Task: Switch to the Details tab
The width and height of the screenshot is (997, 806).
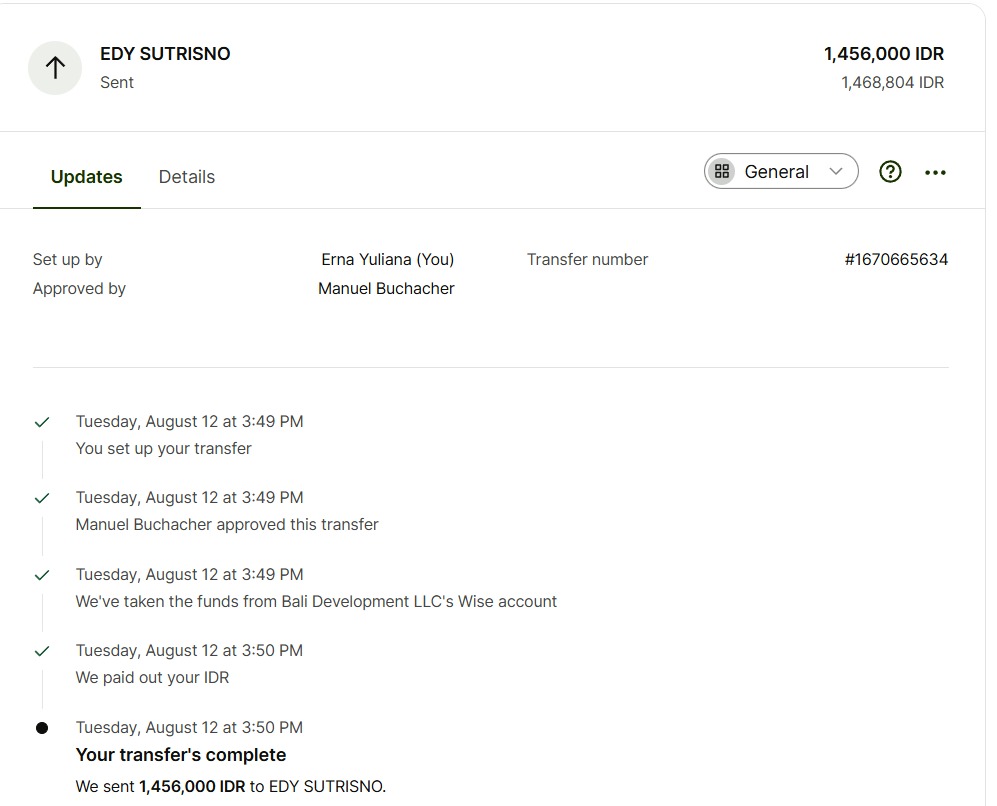Action: [x=187, y=177]
